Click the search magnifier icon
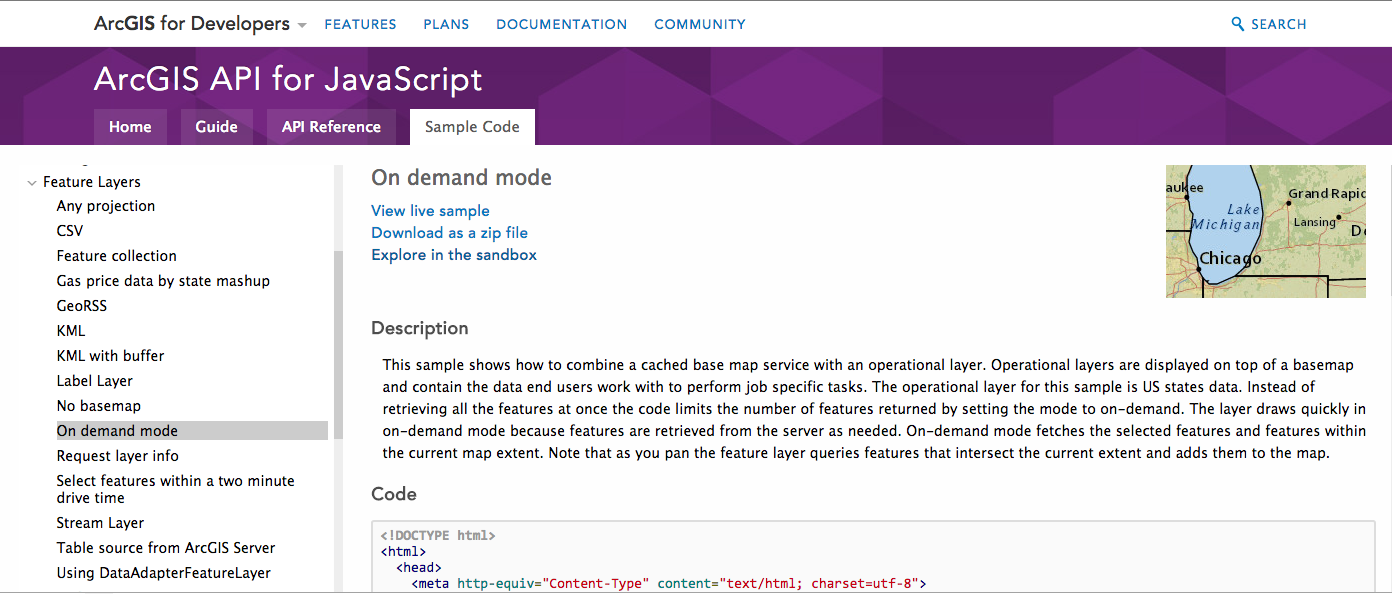The image size is (1392, 594). click(1238, 24)
